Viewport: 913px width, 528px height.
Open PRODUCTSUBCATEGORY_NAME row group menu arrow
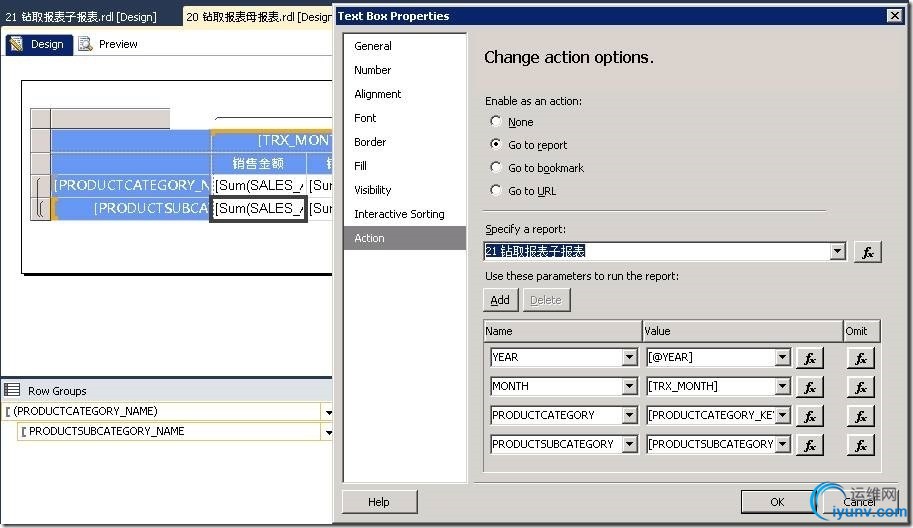[328, 432]
